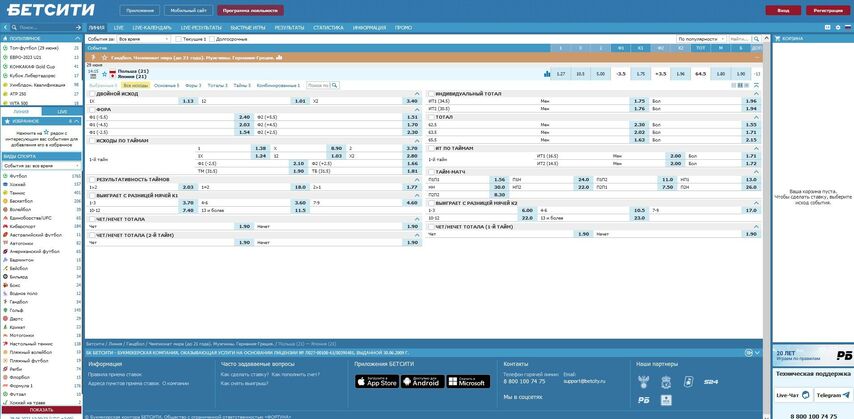Open Telegram support button
The height and width of the screenshot is (419, 854).
pyautogui.click(x=833, y=394)
